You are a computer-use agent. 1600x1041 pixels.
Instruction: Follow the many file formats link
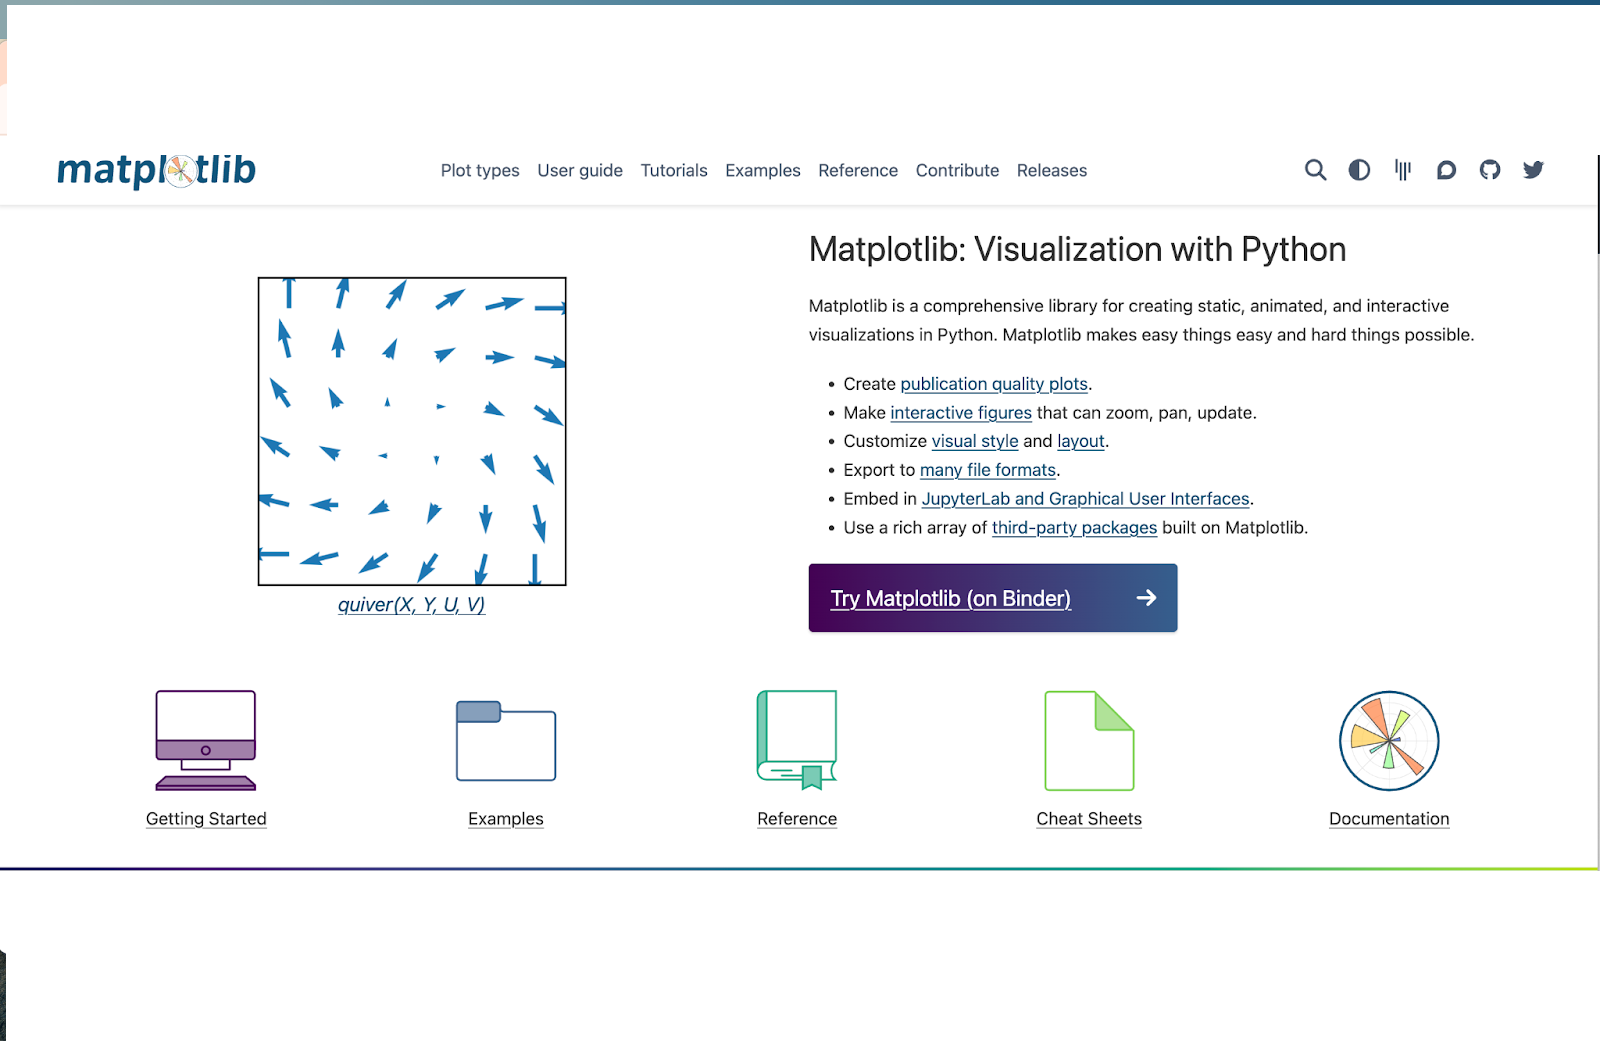point(988,470)
